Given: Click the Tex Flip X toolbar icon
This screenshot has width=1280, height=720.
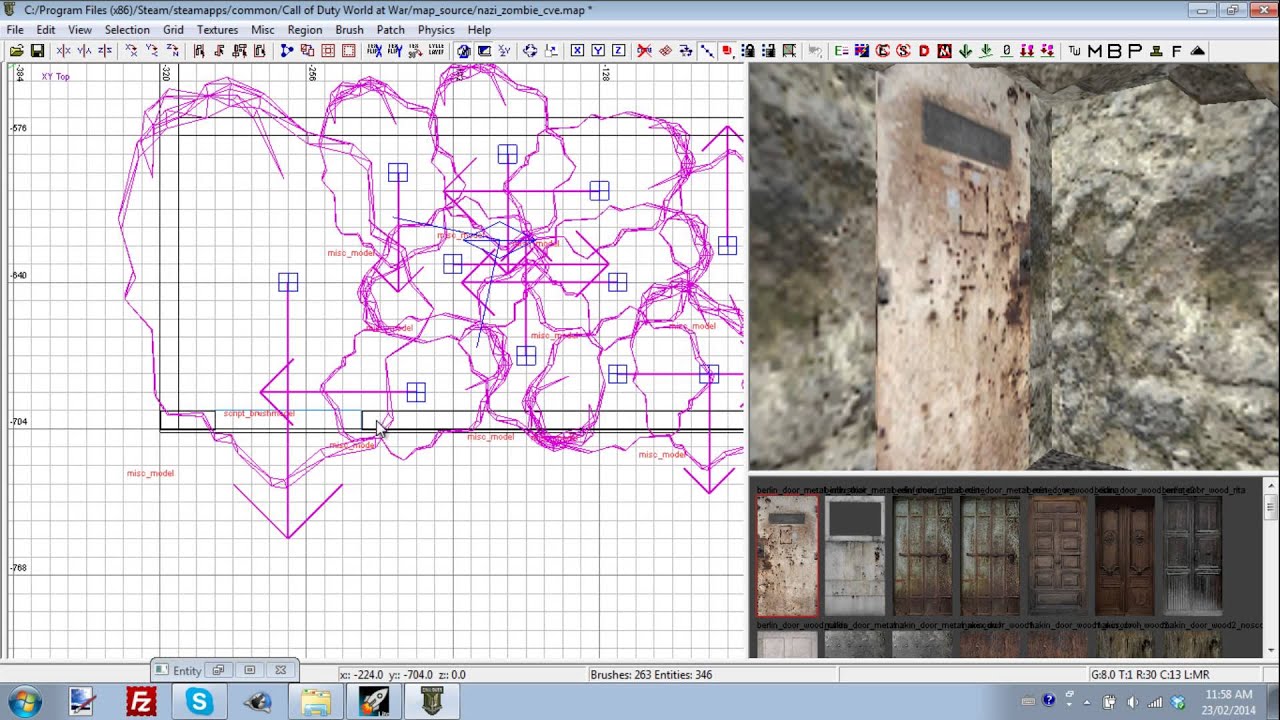Looking at the screenshot, I should click(374, 51).
